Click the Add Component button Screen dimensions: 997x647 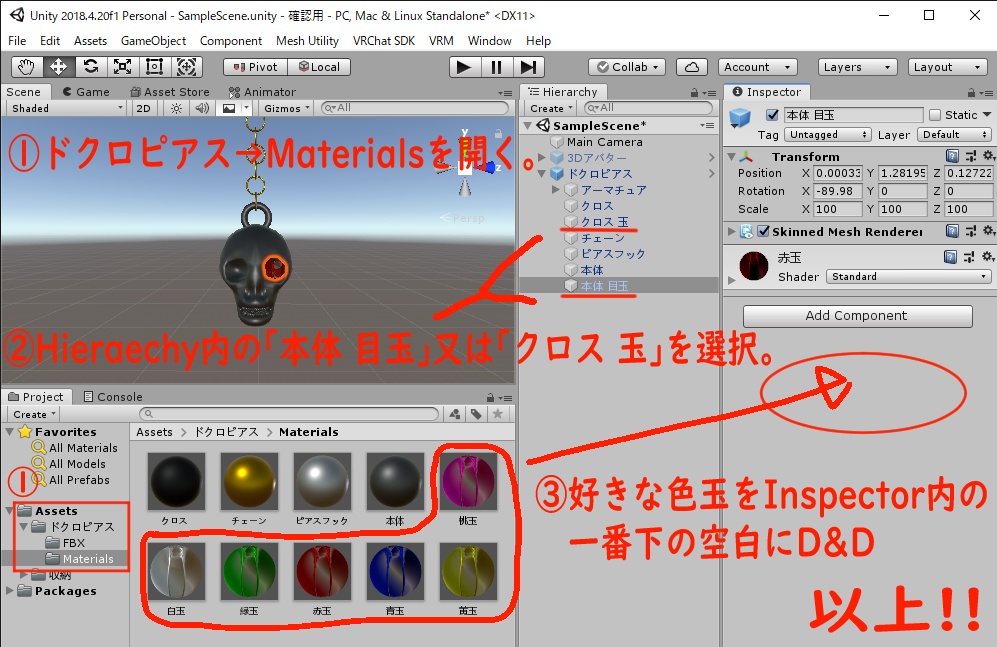point(856,316)
